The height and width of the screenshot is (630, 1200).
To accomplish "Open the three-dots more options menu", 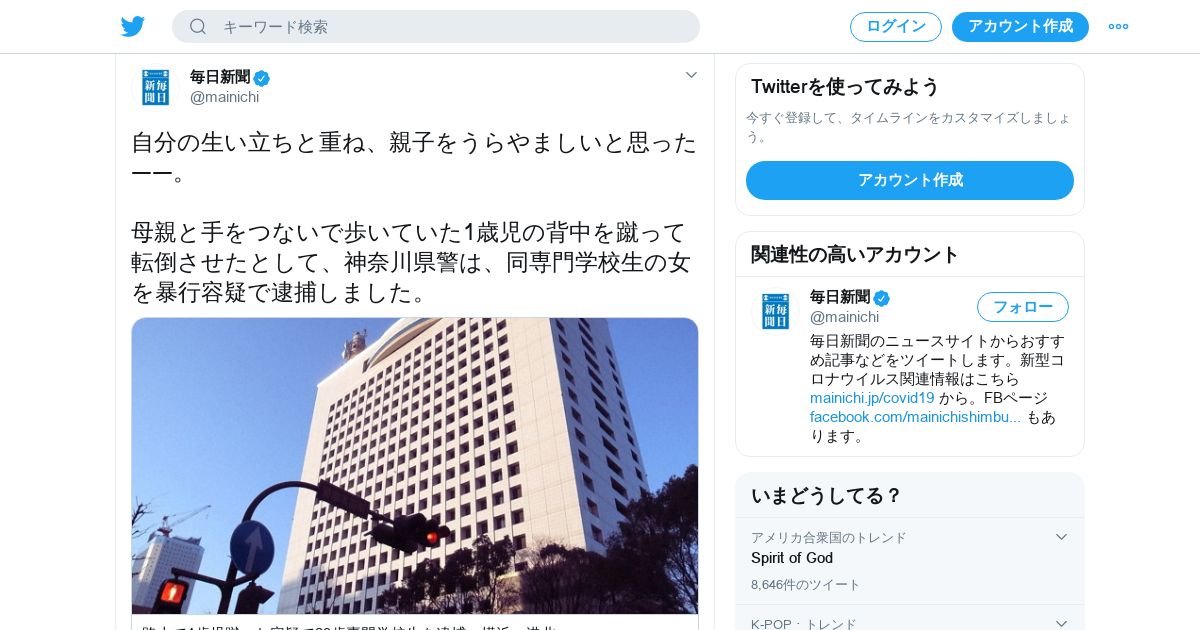I will click(x=1118, y=26).
